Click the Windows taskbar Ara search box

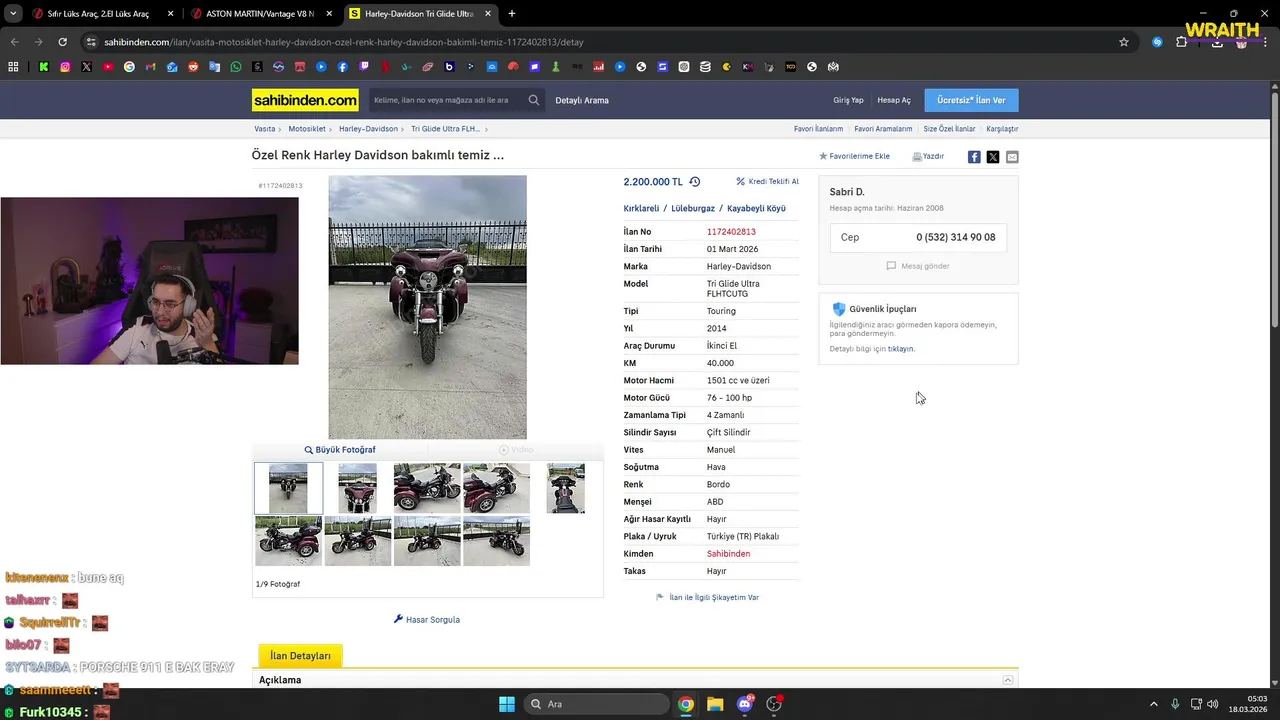[596, 704]
